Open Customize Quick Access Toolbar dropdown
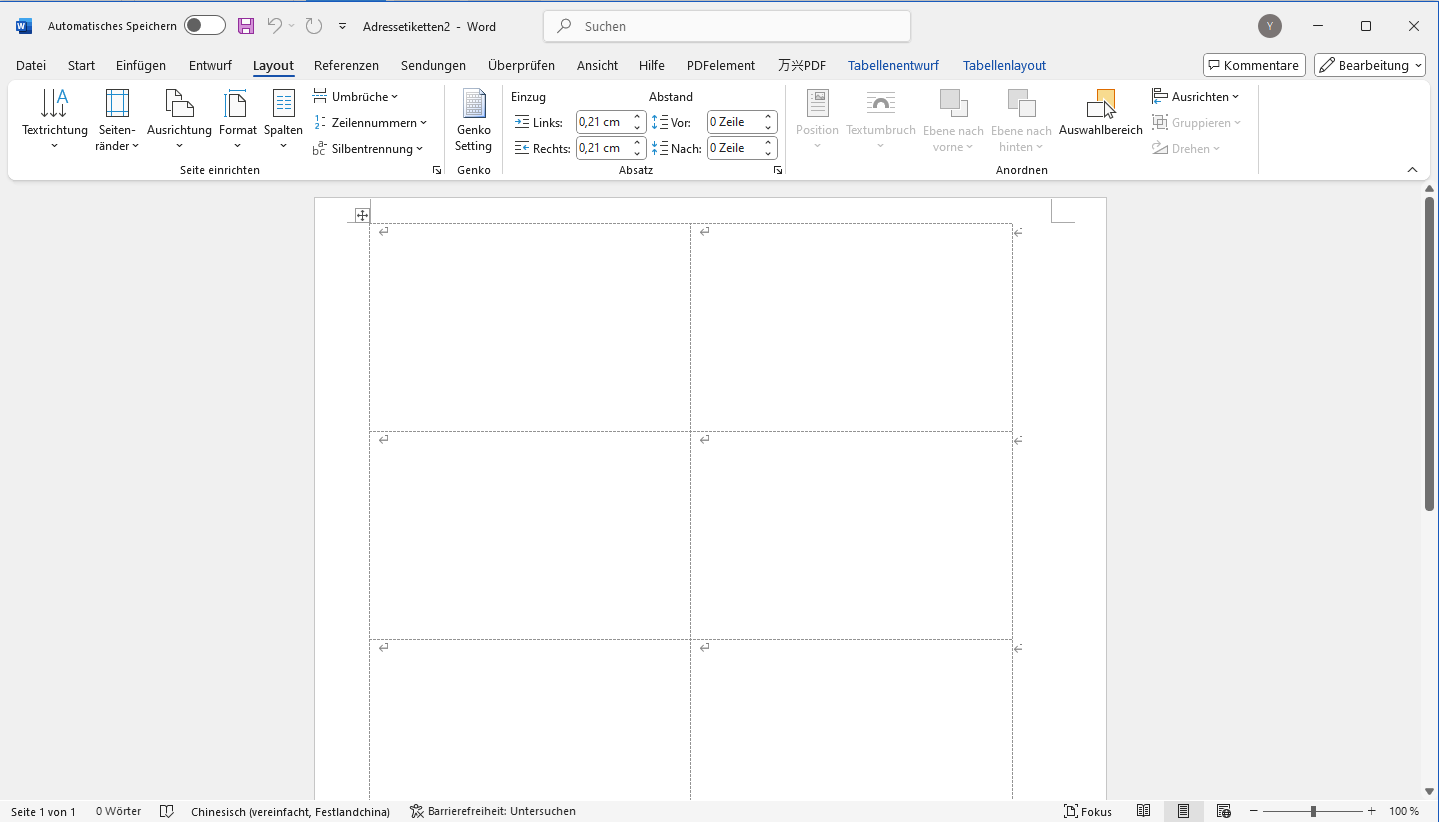Screen dimensions: 1439x822 (343, 27)
